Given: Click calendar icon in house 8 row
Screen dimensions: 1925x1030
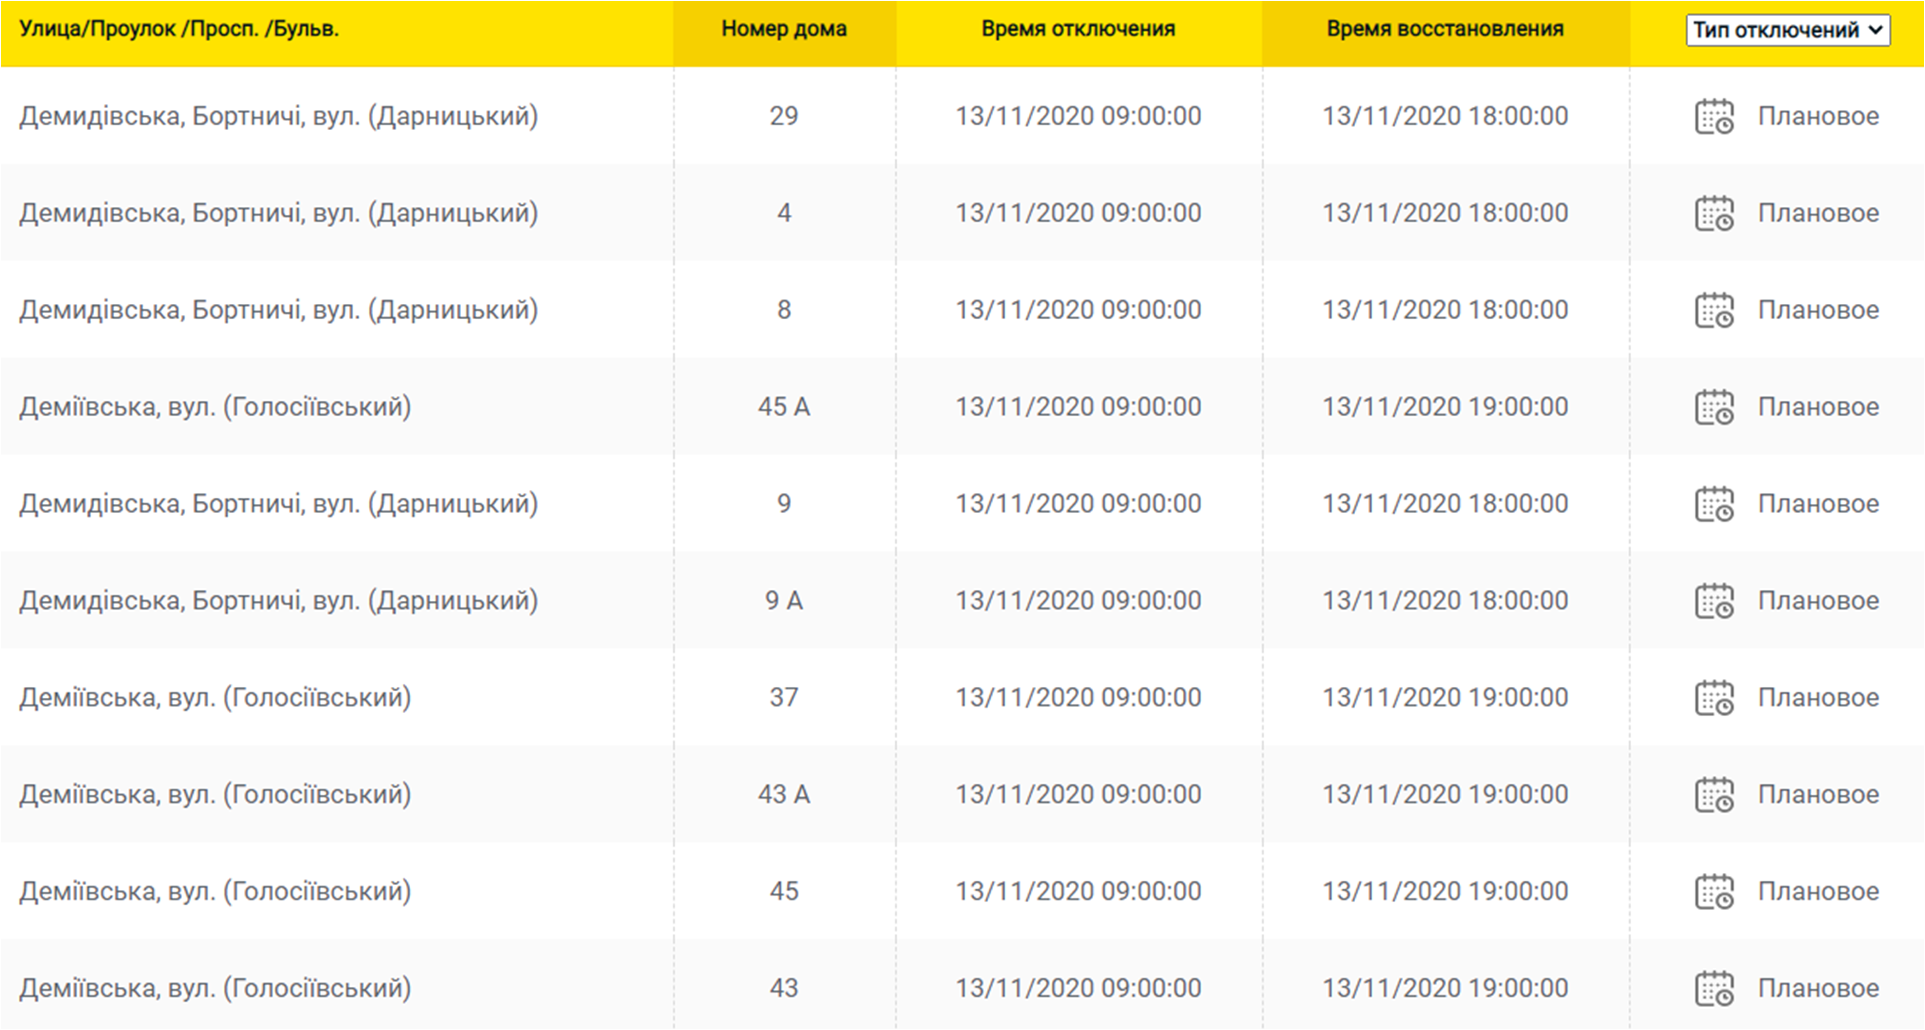Looking at the screenshot, I should [1714, 311].
